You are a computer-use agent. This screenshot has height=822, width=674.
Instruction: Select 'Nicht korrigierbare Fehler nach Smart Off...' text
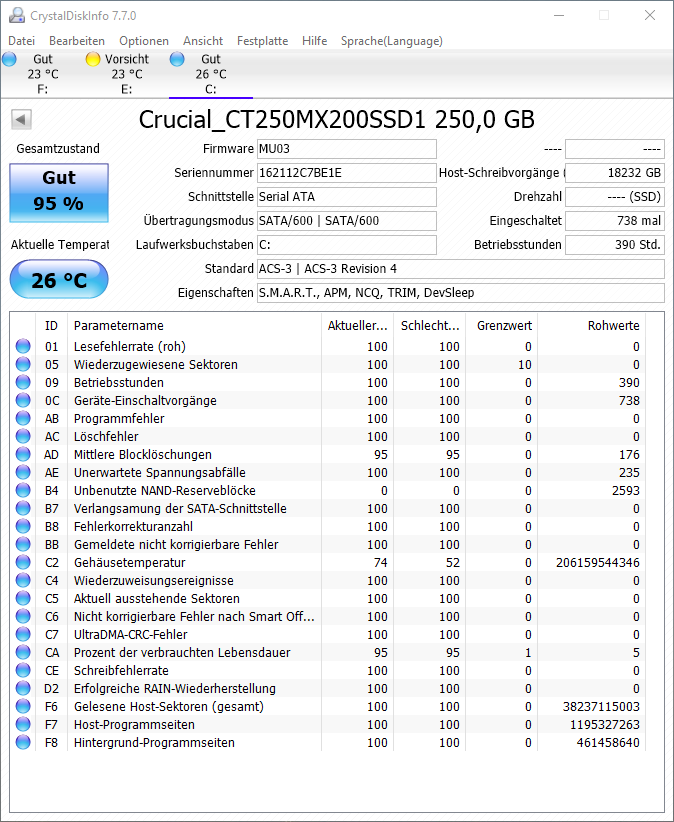coord(194,616)
